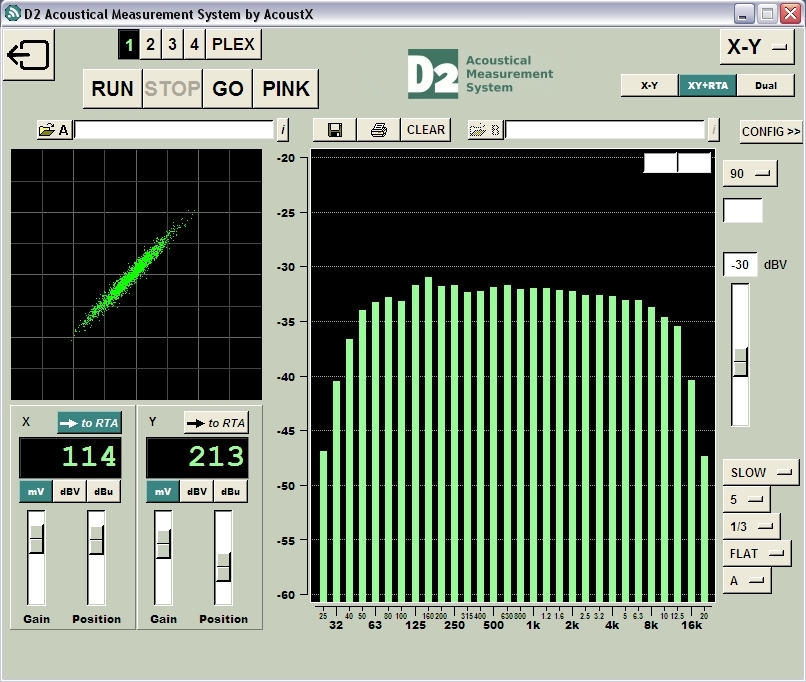Viewport: 806px width, 682px height.
Task: Open file B with folder icon
Action: (485, 130)
